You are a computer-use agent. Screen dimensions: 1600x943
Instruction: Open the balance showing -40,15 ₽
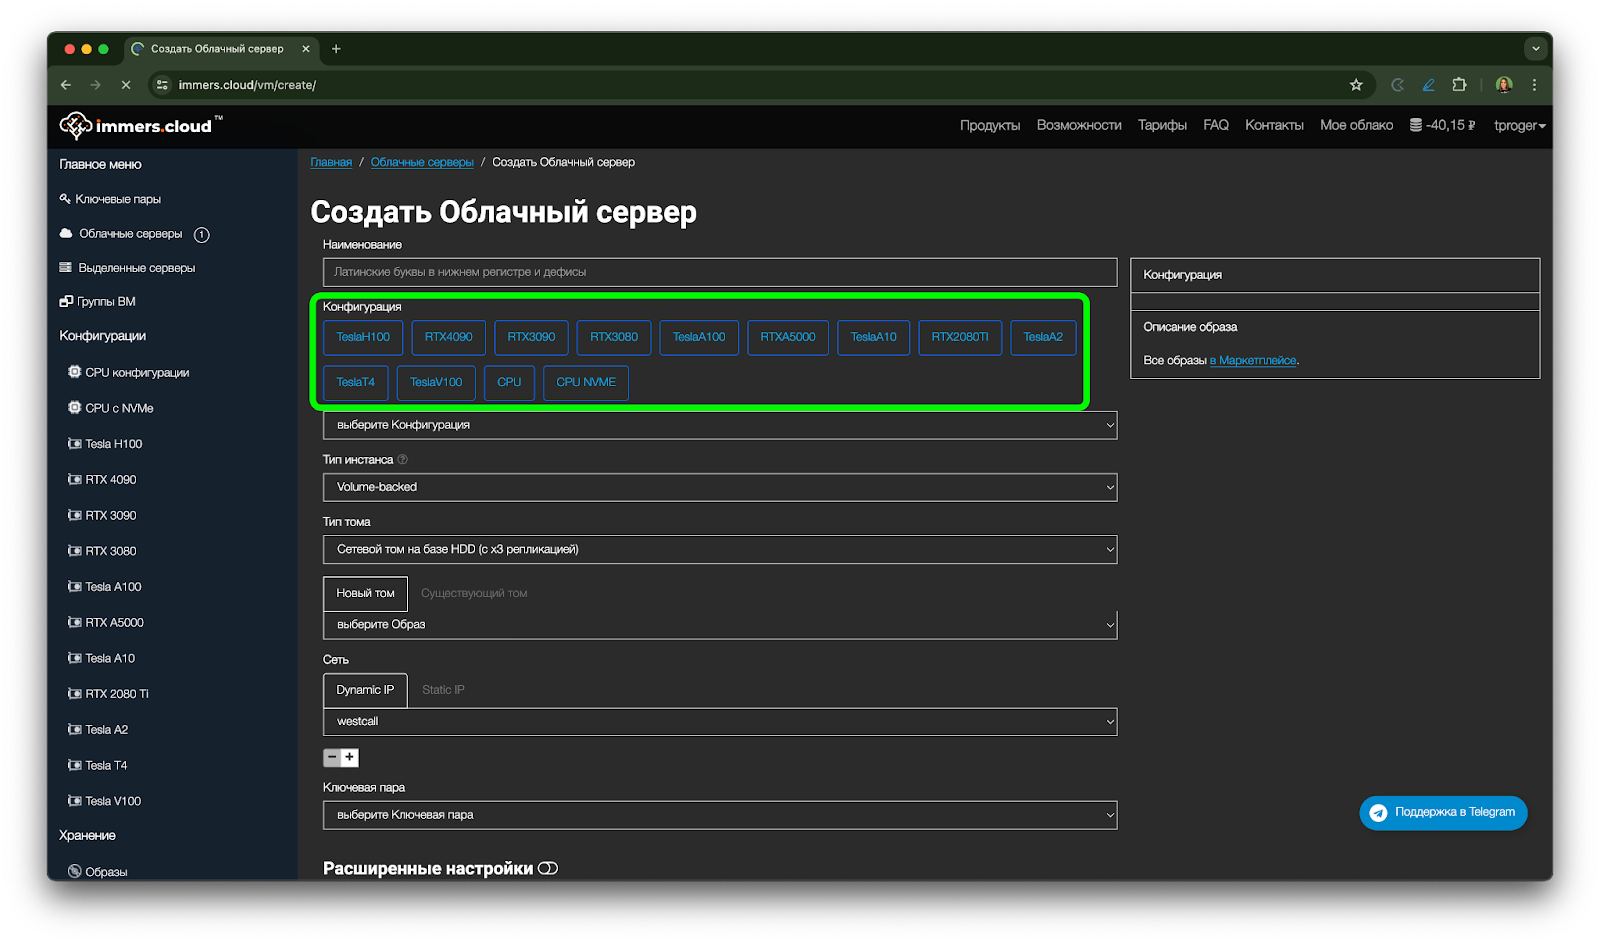click(x=1443, y=125)
